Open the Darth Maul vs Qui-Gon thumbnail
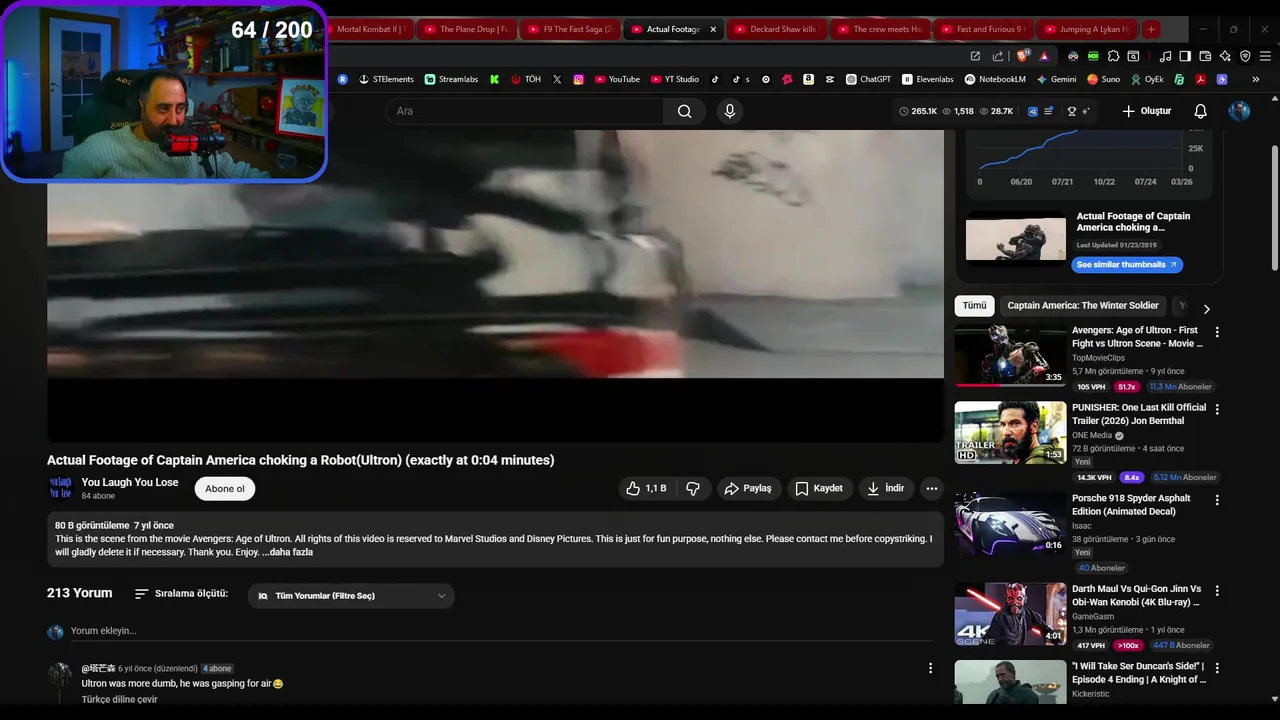This screenshot has height=720, width=1280. [x=1010, y=614]
